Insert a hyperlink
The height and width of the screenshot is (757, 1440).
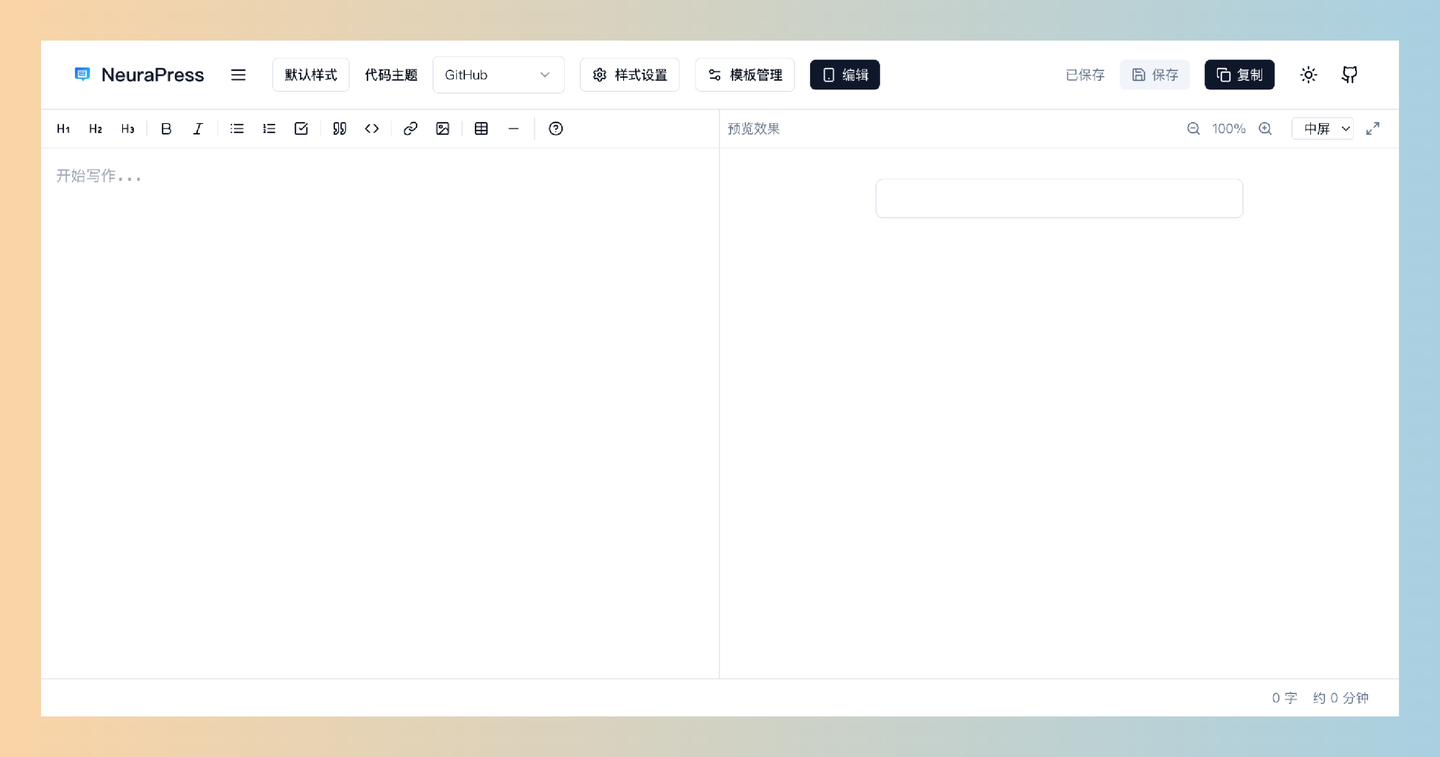(410, 129)
